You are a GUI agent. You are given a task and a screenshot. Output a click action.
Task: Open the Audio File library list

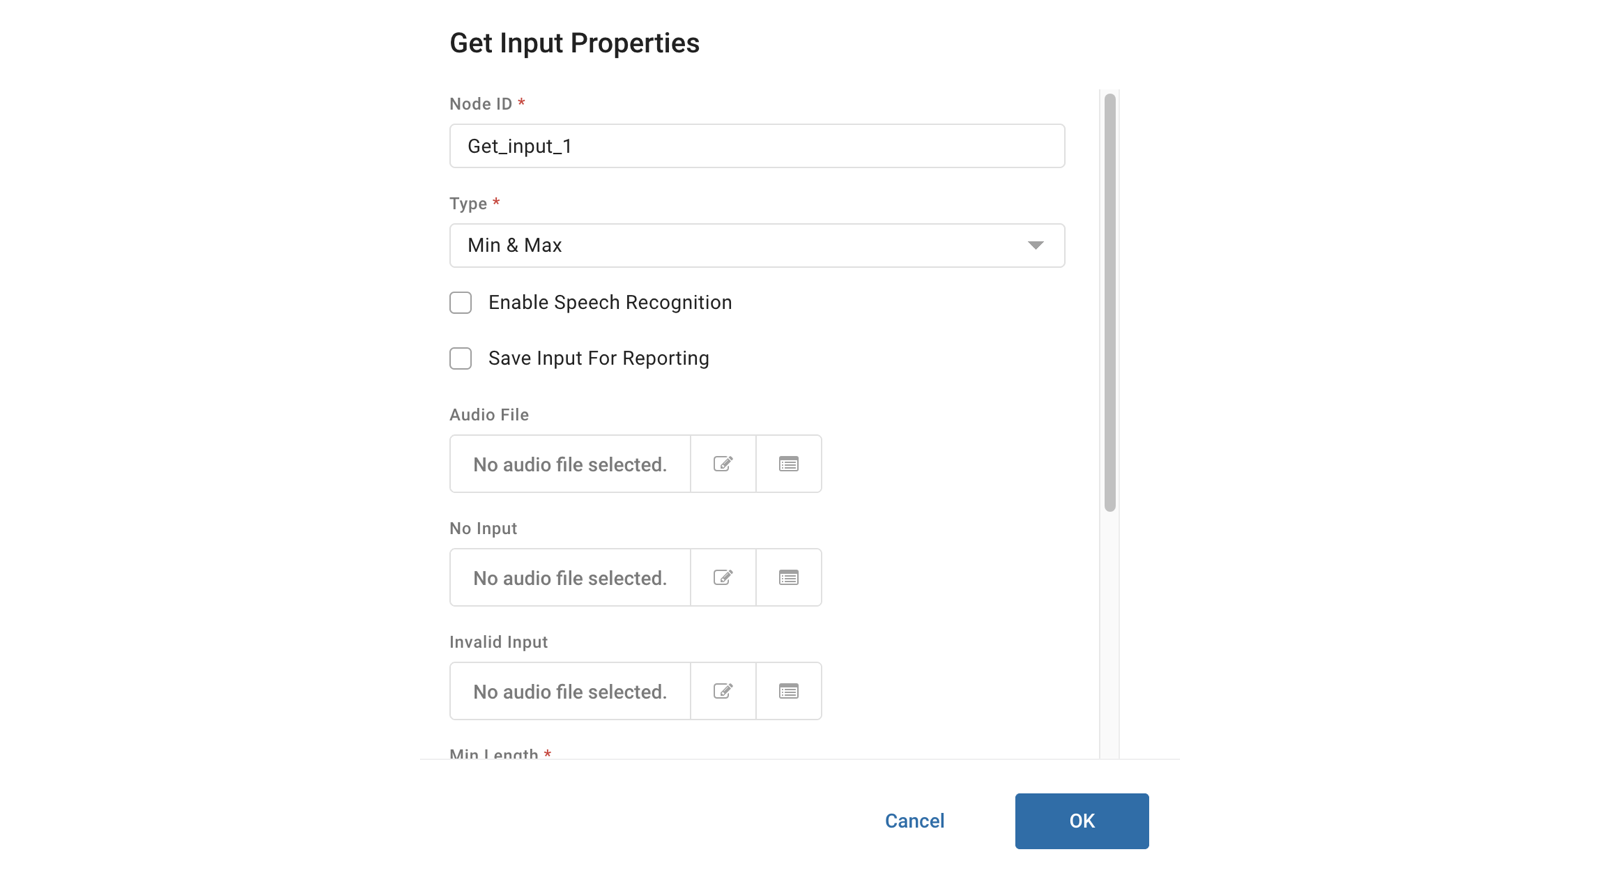click(x=789, y=464)
